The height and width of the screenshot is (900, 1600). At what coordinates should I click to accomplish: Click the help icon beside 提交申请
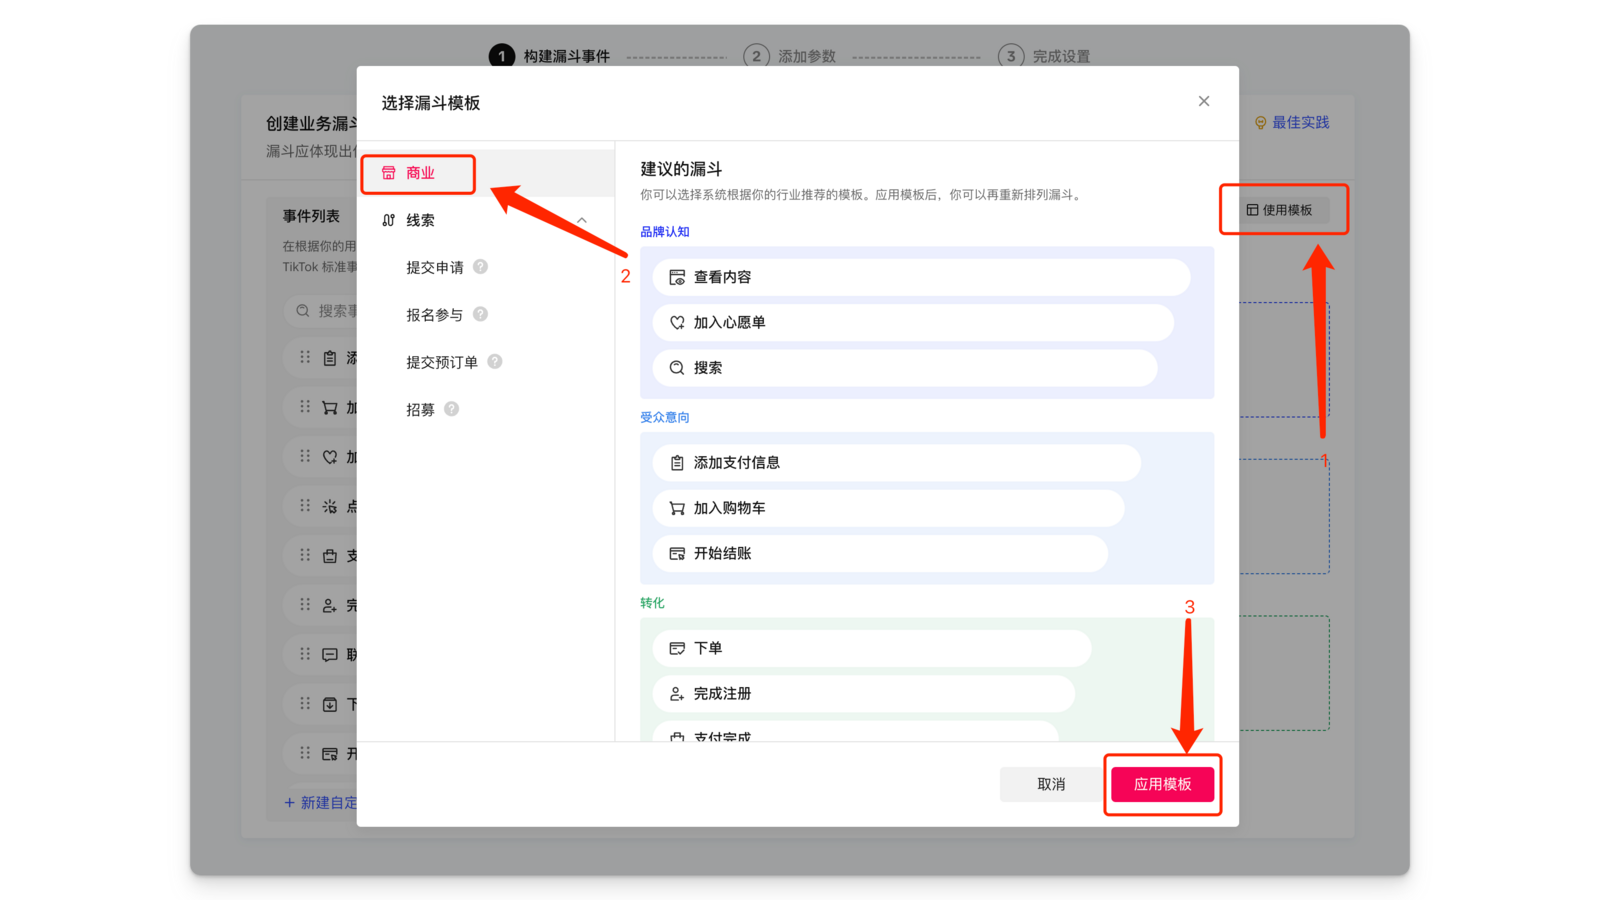(480, 267)
